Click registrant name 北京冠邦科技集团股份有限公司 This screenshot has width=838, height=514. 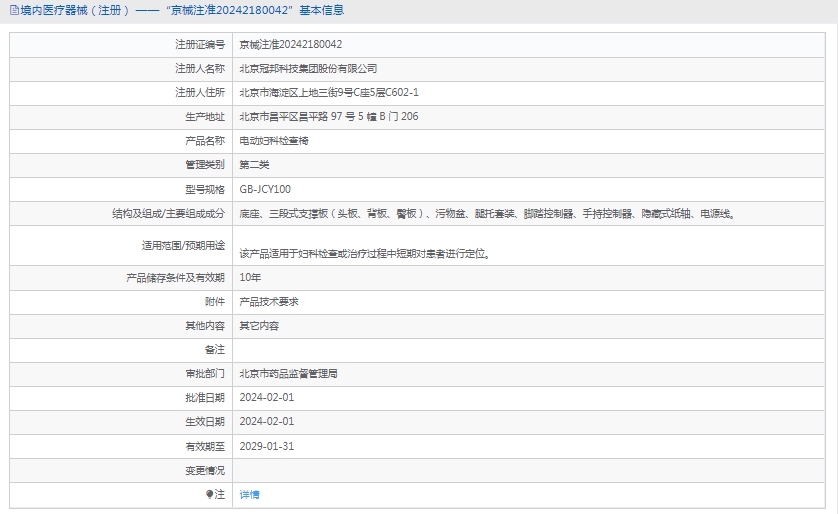pyautogui.click(x=308, y=69)
